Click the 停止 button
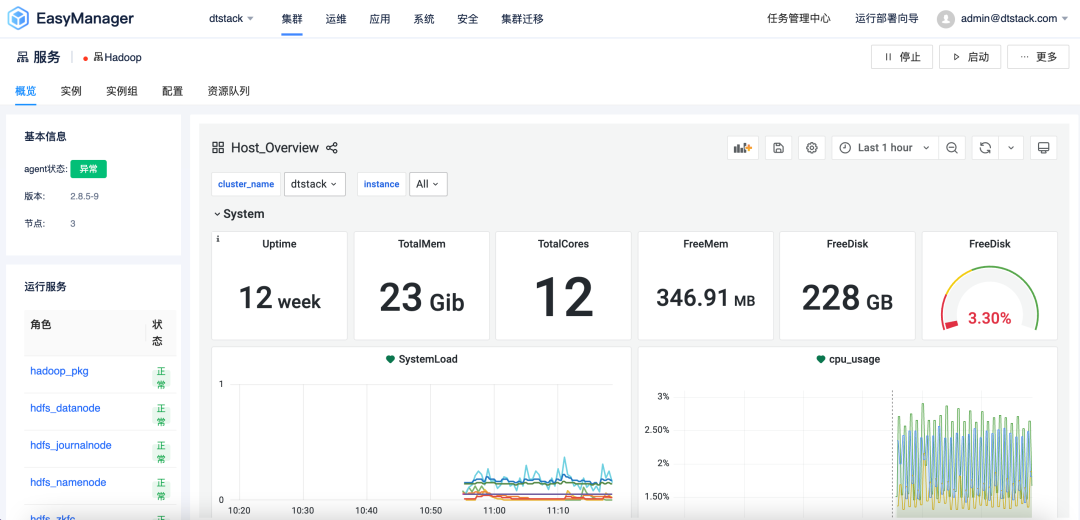The height and width of the screenshot is (520, 1080). coord(902,57)
